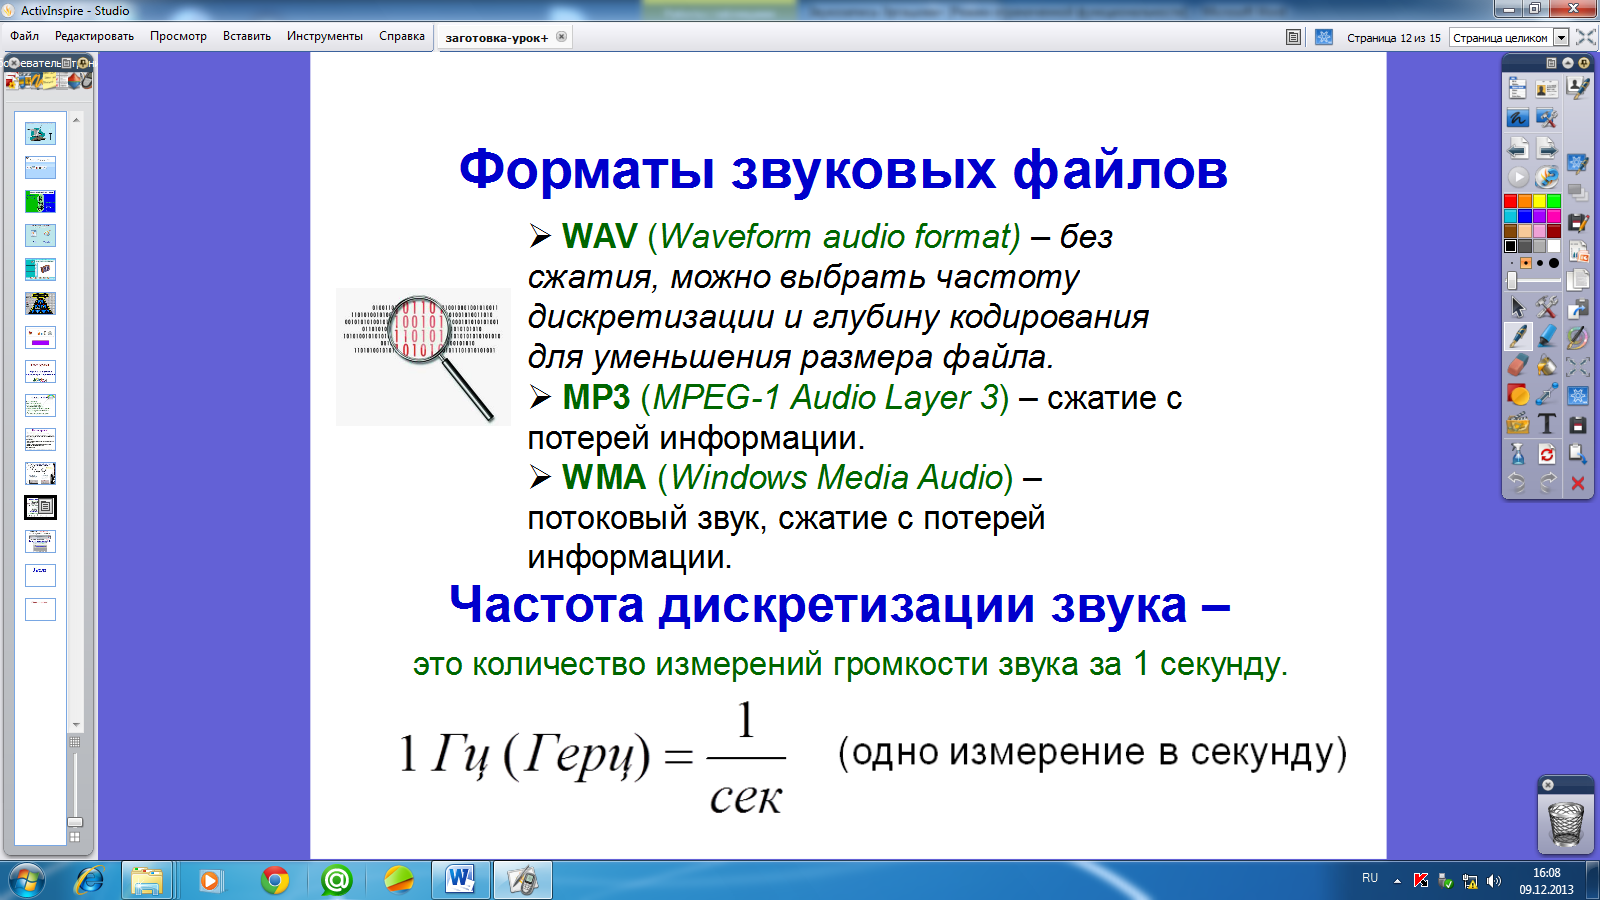Open Desktop Tools icon
This screenshot has width=1600, height=900.
pos(1547,118)
